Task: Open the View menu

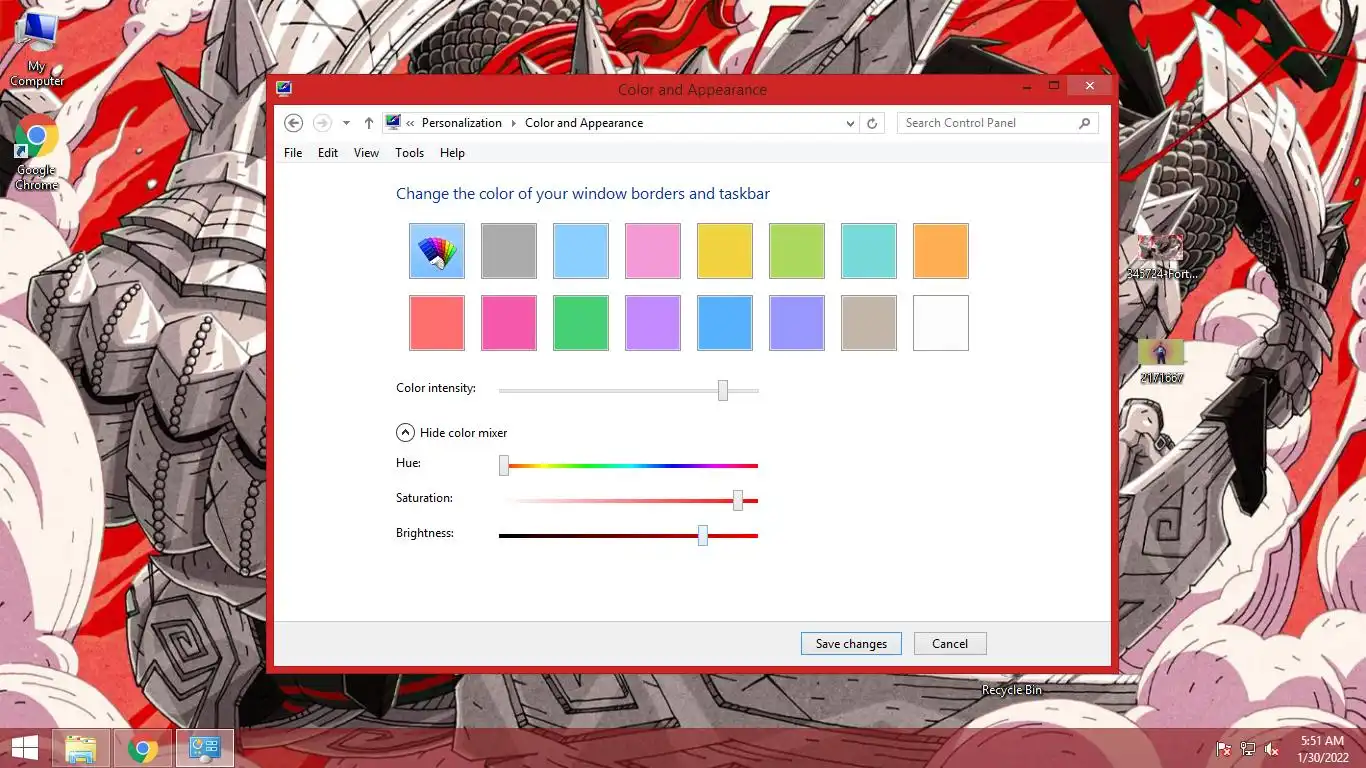Action: (x=367, y=153)
